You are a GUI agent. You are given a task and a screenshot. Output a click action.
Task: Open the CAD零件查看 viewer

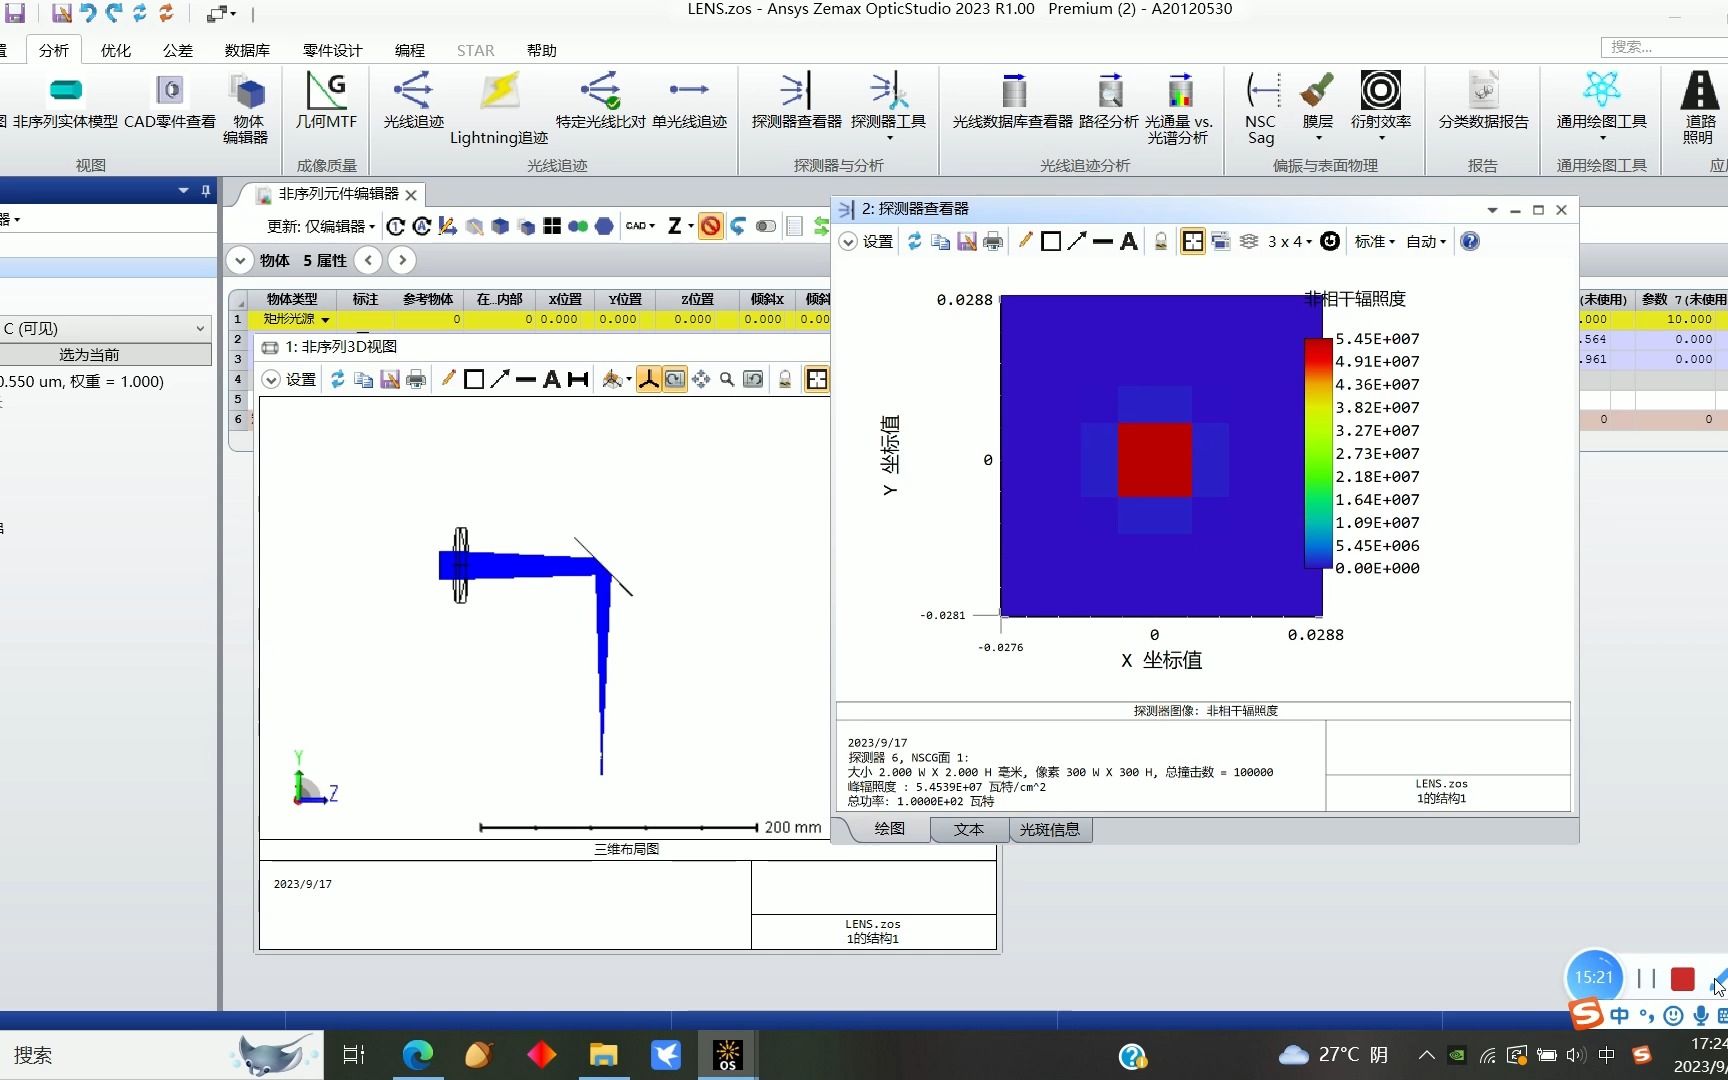170,101
